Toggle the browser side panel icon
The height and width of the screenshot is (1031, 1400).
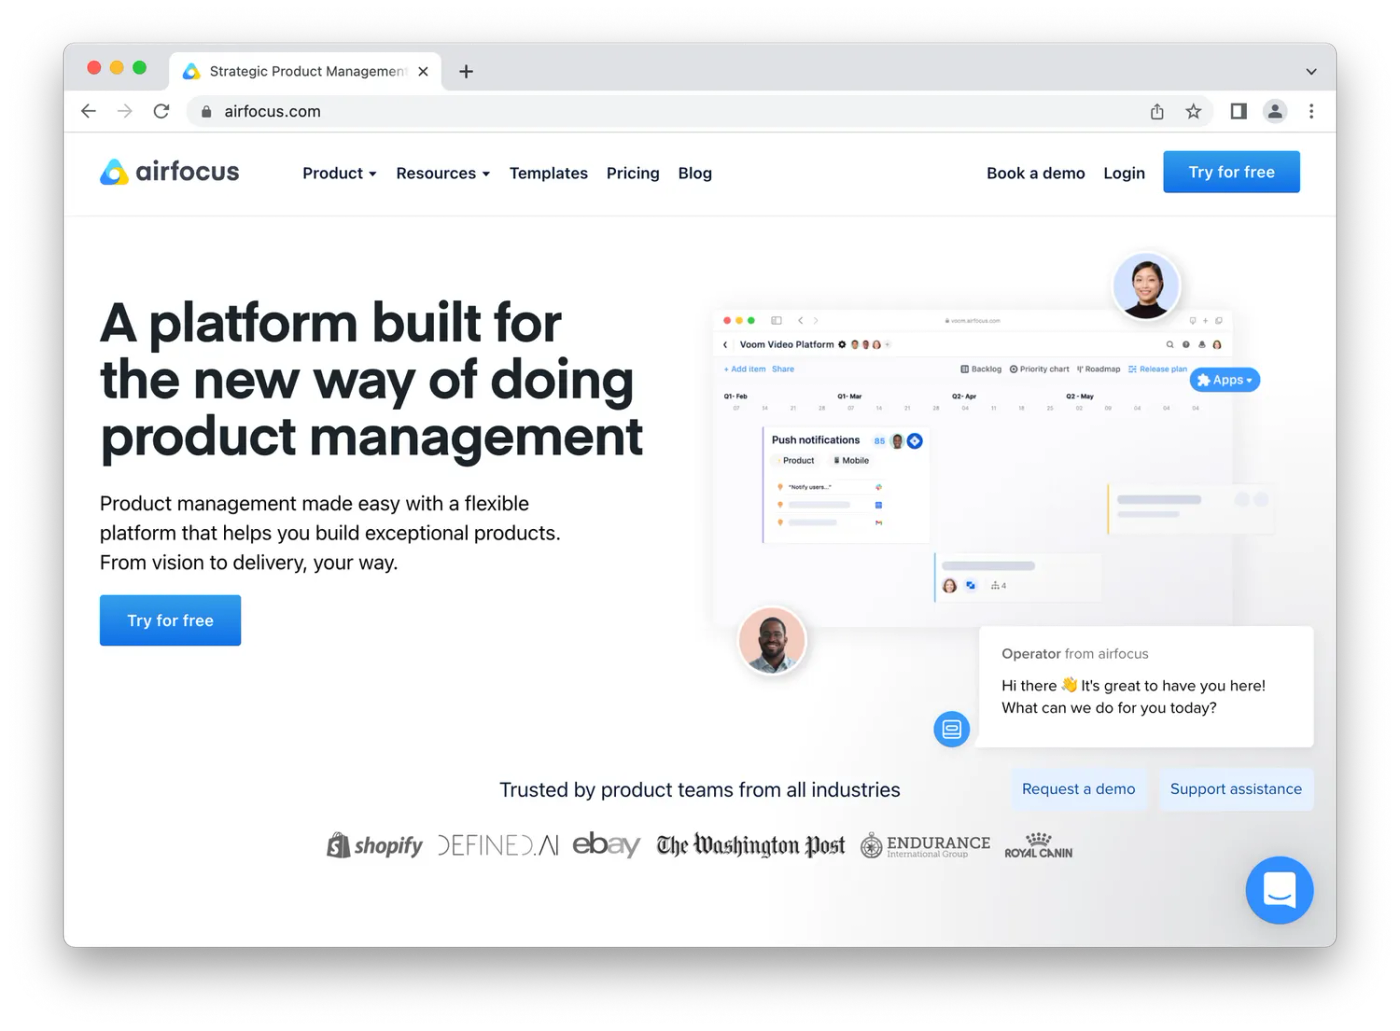tap(1238, 112)
